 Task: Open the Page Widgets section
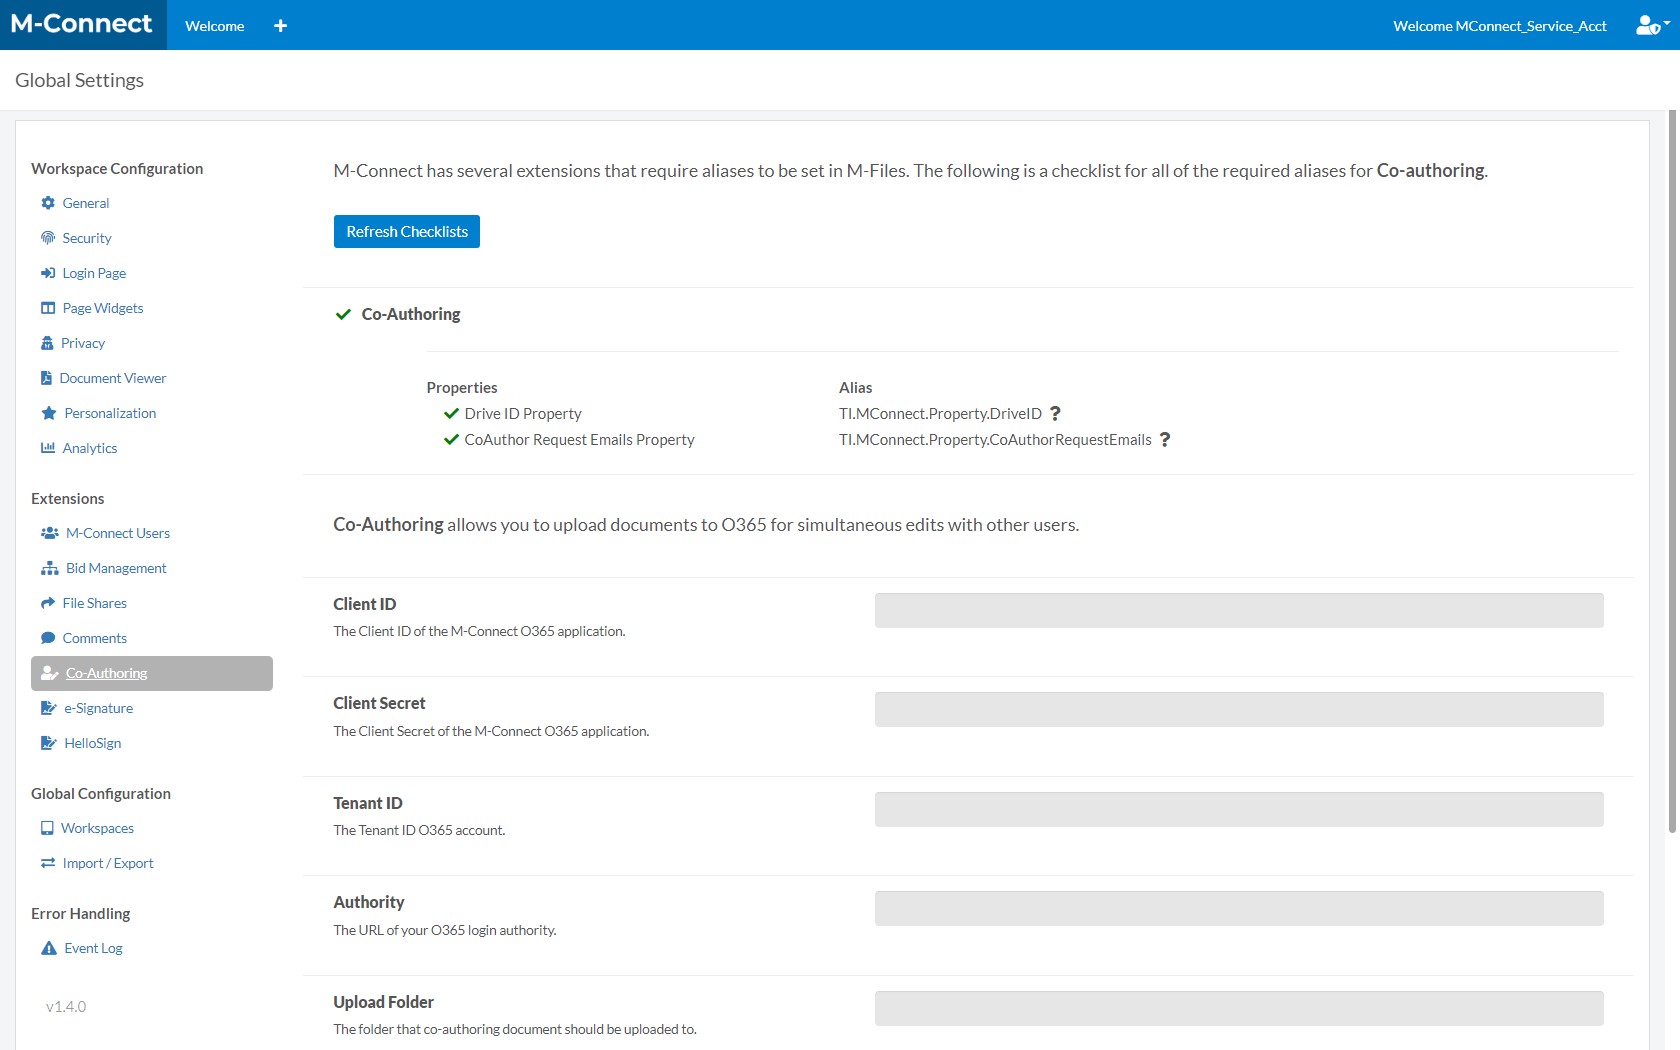[x=101, y=307]
